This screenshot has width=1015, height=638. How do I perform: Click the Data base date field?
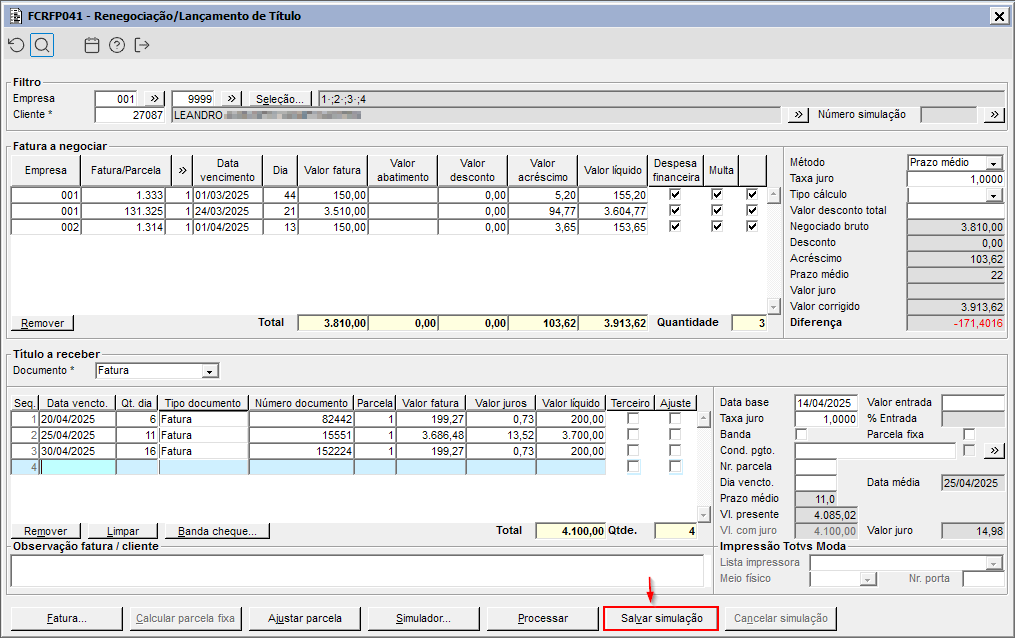pyautogui.click(x=826, y=403)
